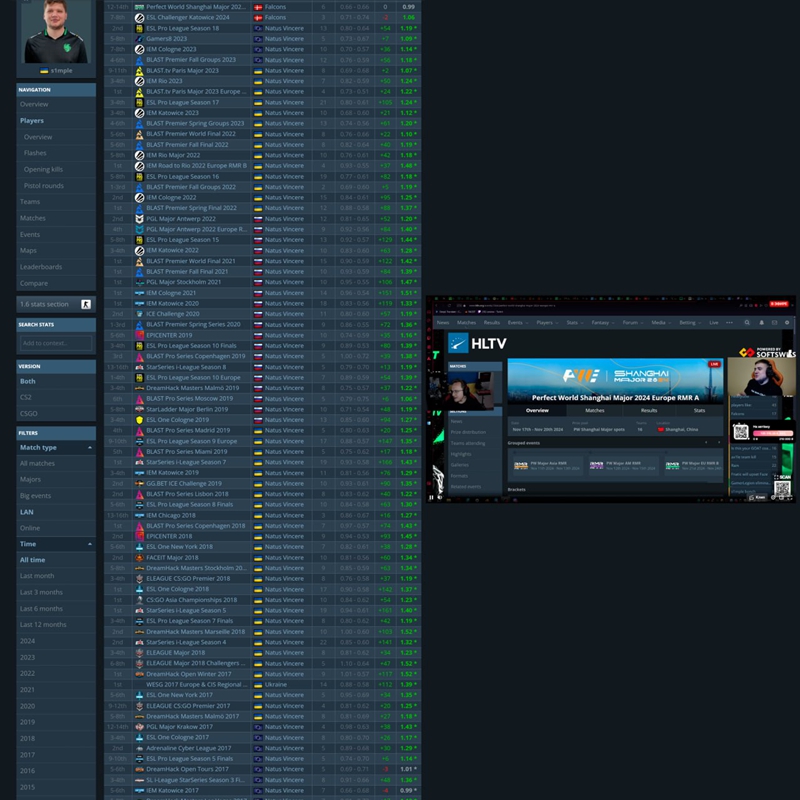The height and width of the screenshot is (800, 800).
Task: Click the Search stats input field
Action: tap(56, 343)
